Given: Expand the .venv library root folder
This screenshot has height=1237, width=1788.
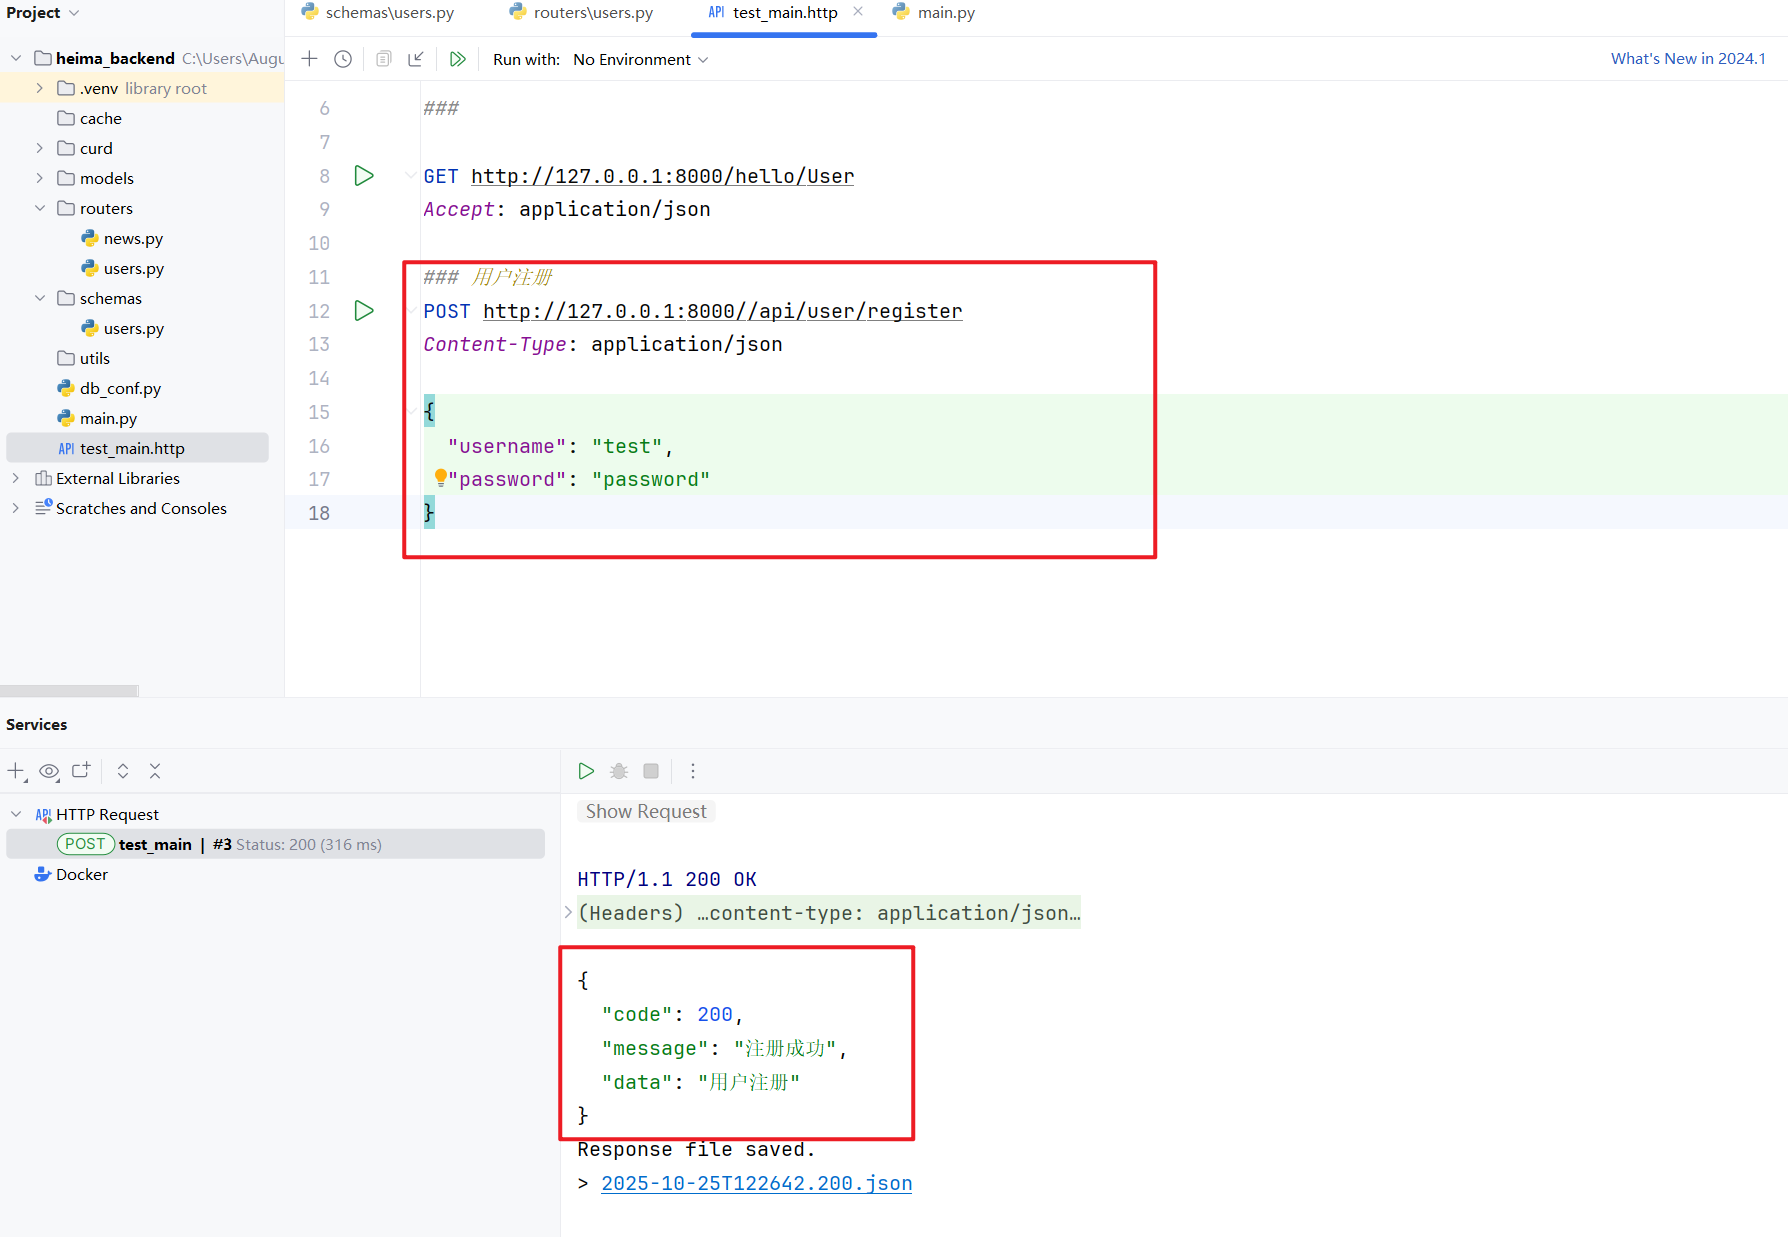Looking at the screenshot, I should pyautogui.click(x=39, y=88).
